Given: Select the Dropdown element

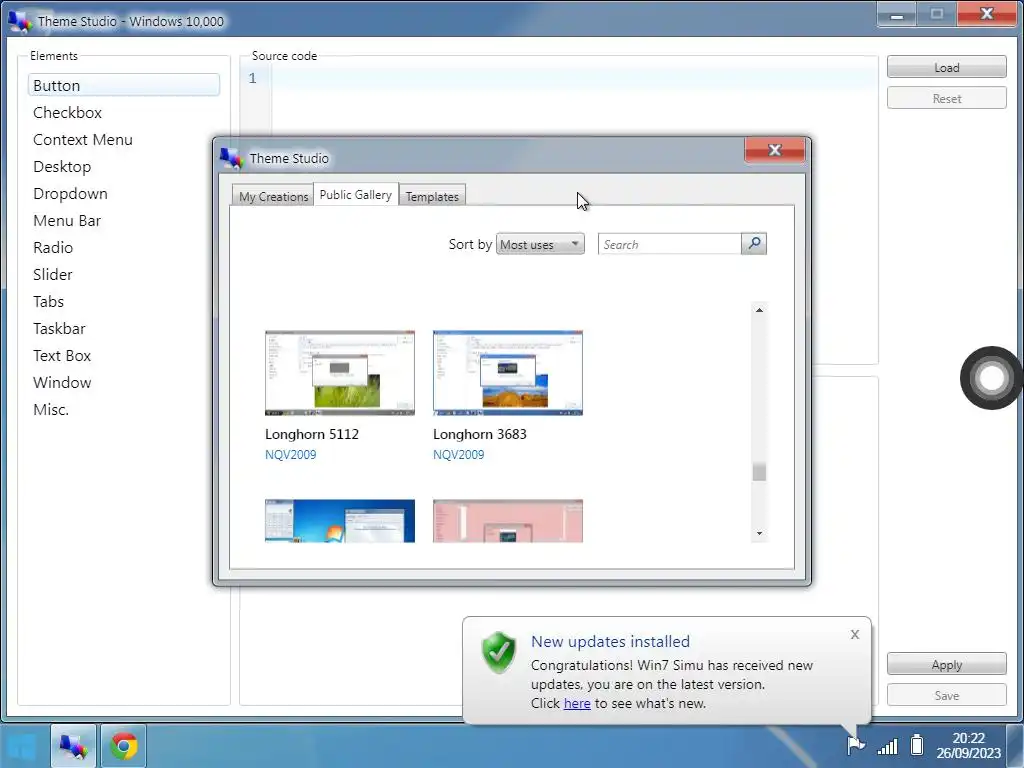Looking at the screenshot, I should coord(123,193).
